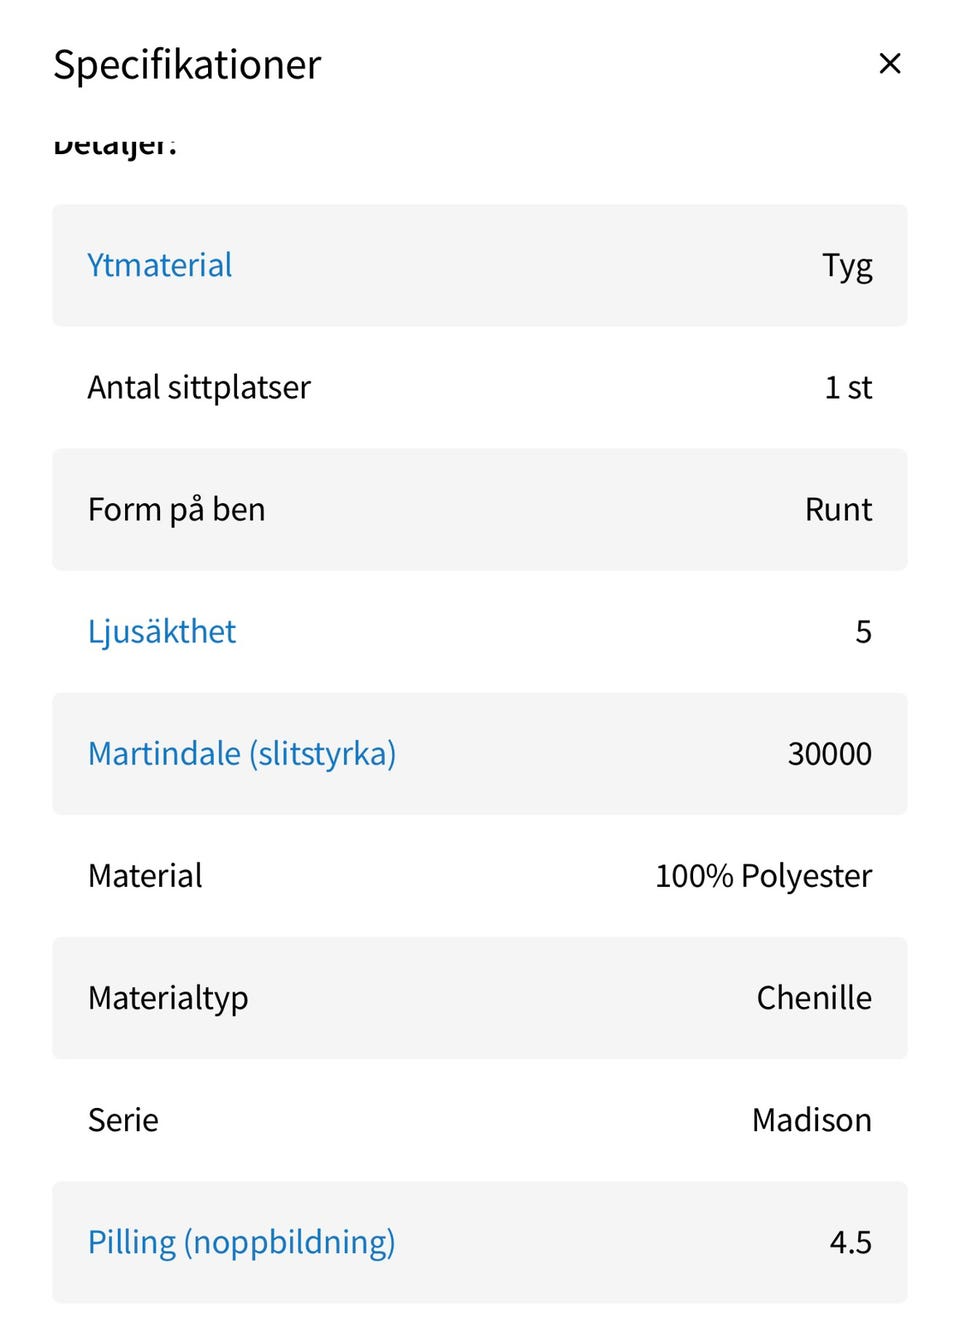This screenshot has height=1326, width=960.
Task: Select the Runt value
Action: [x=838, y=509]
